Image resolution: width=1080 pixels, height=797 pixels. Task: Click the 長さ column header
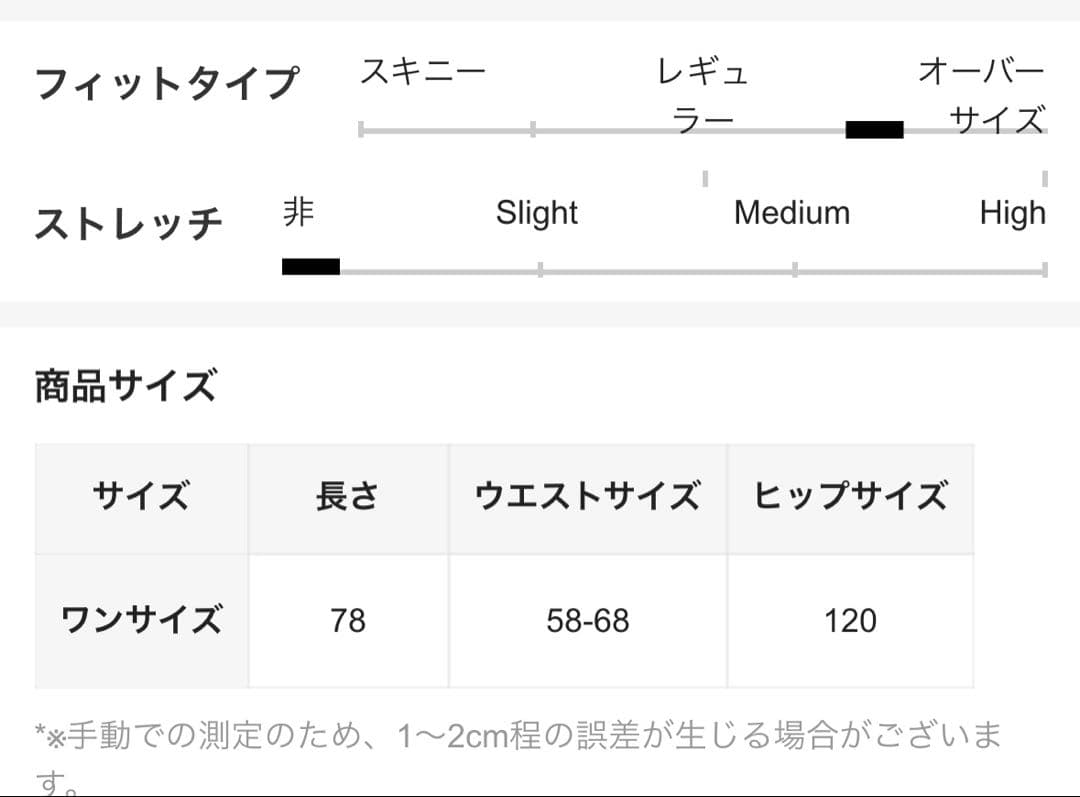pyautogui.click(x=347, y=497)
